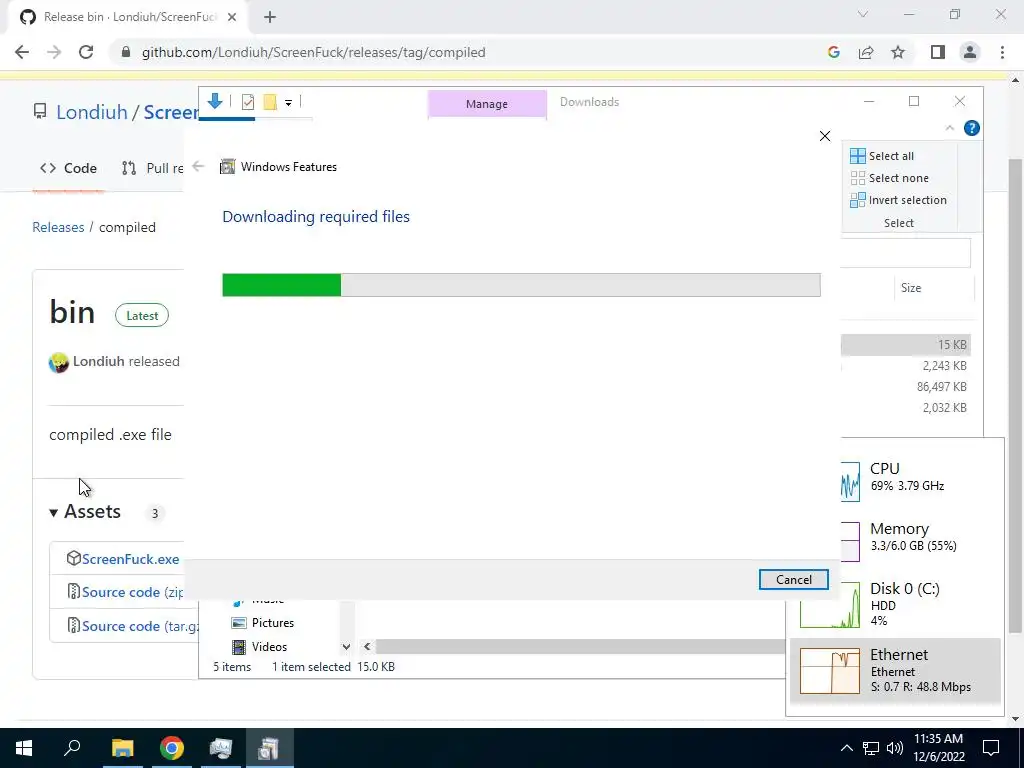Open Chrome profile avatar menu
This screenshot has width=1024, height=768.
click(970, 52)
